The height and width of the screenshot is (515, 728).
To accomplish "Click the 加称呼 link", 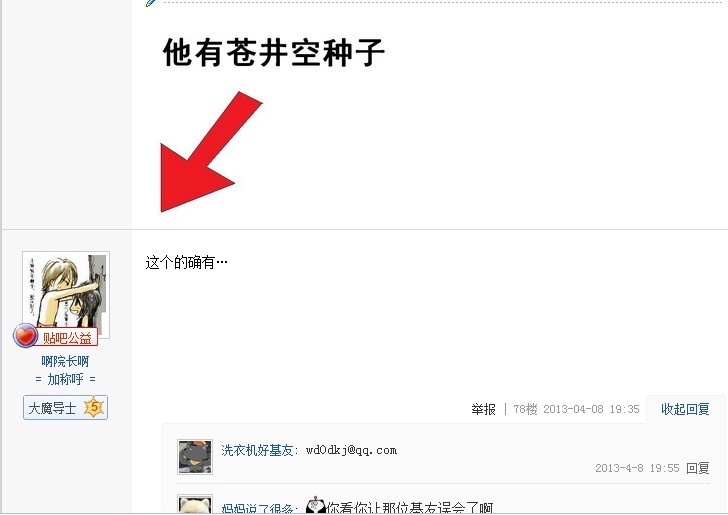I will pos(65,379).
